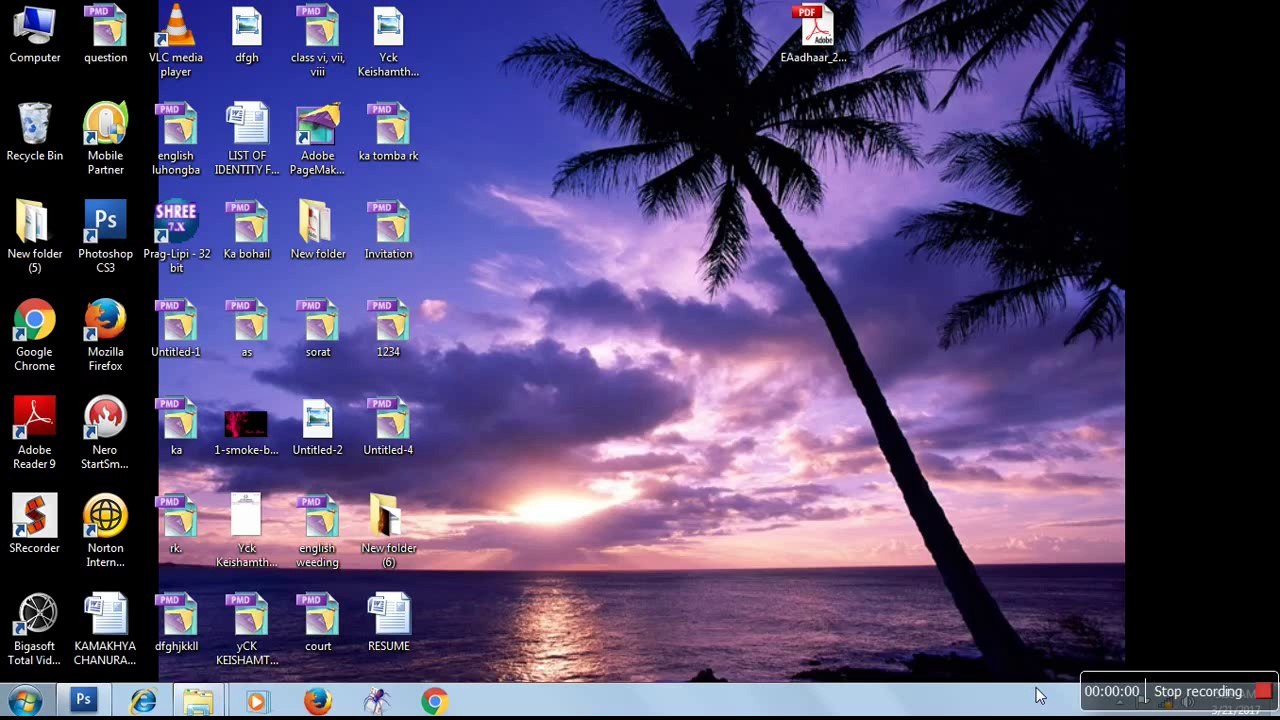Select the 'as' PMD file
The height and width of the screenshot is (720, 1280).
point(247,329)
